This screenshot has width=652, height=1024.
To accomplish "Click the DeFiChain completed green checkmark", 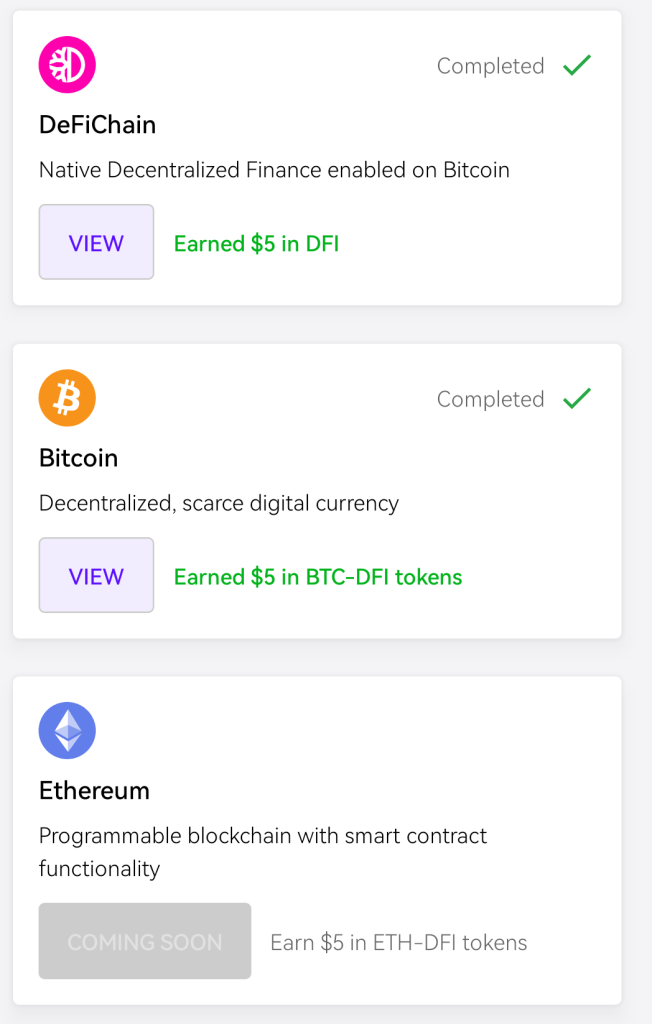I will coord(577,66).
